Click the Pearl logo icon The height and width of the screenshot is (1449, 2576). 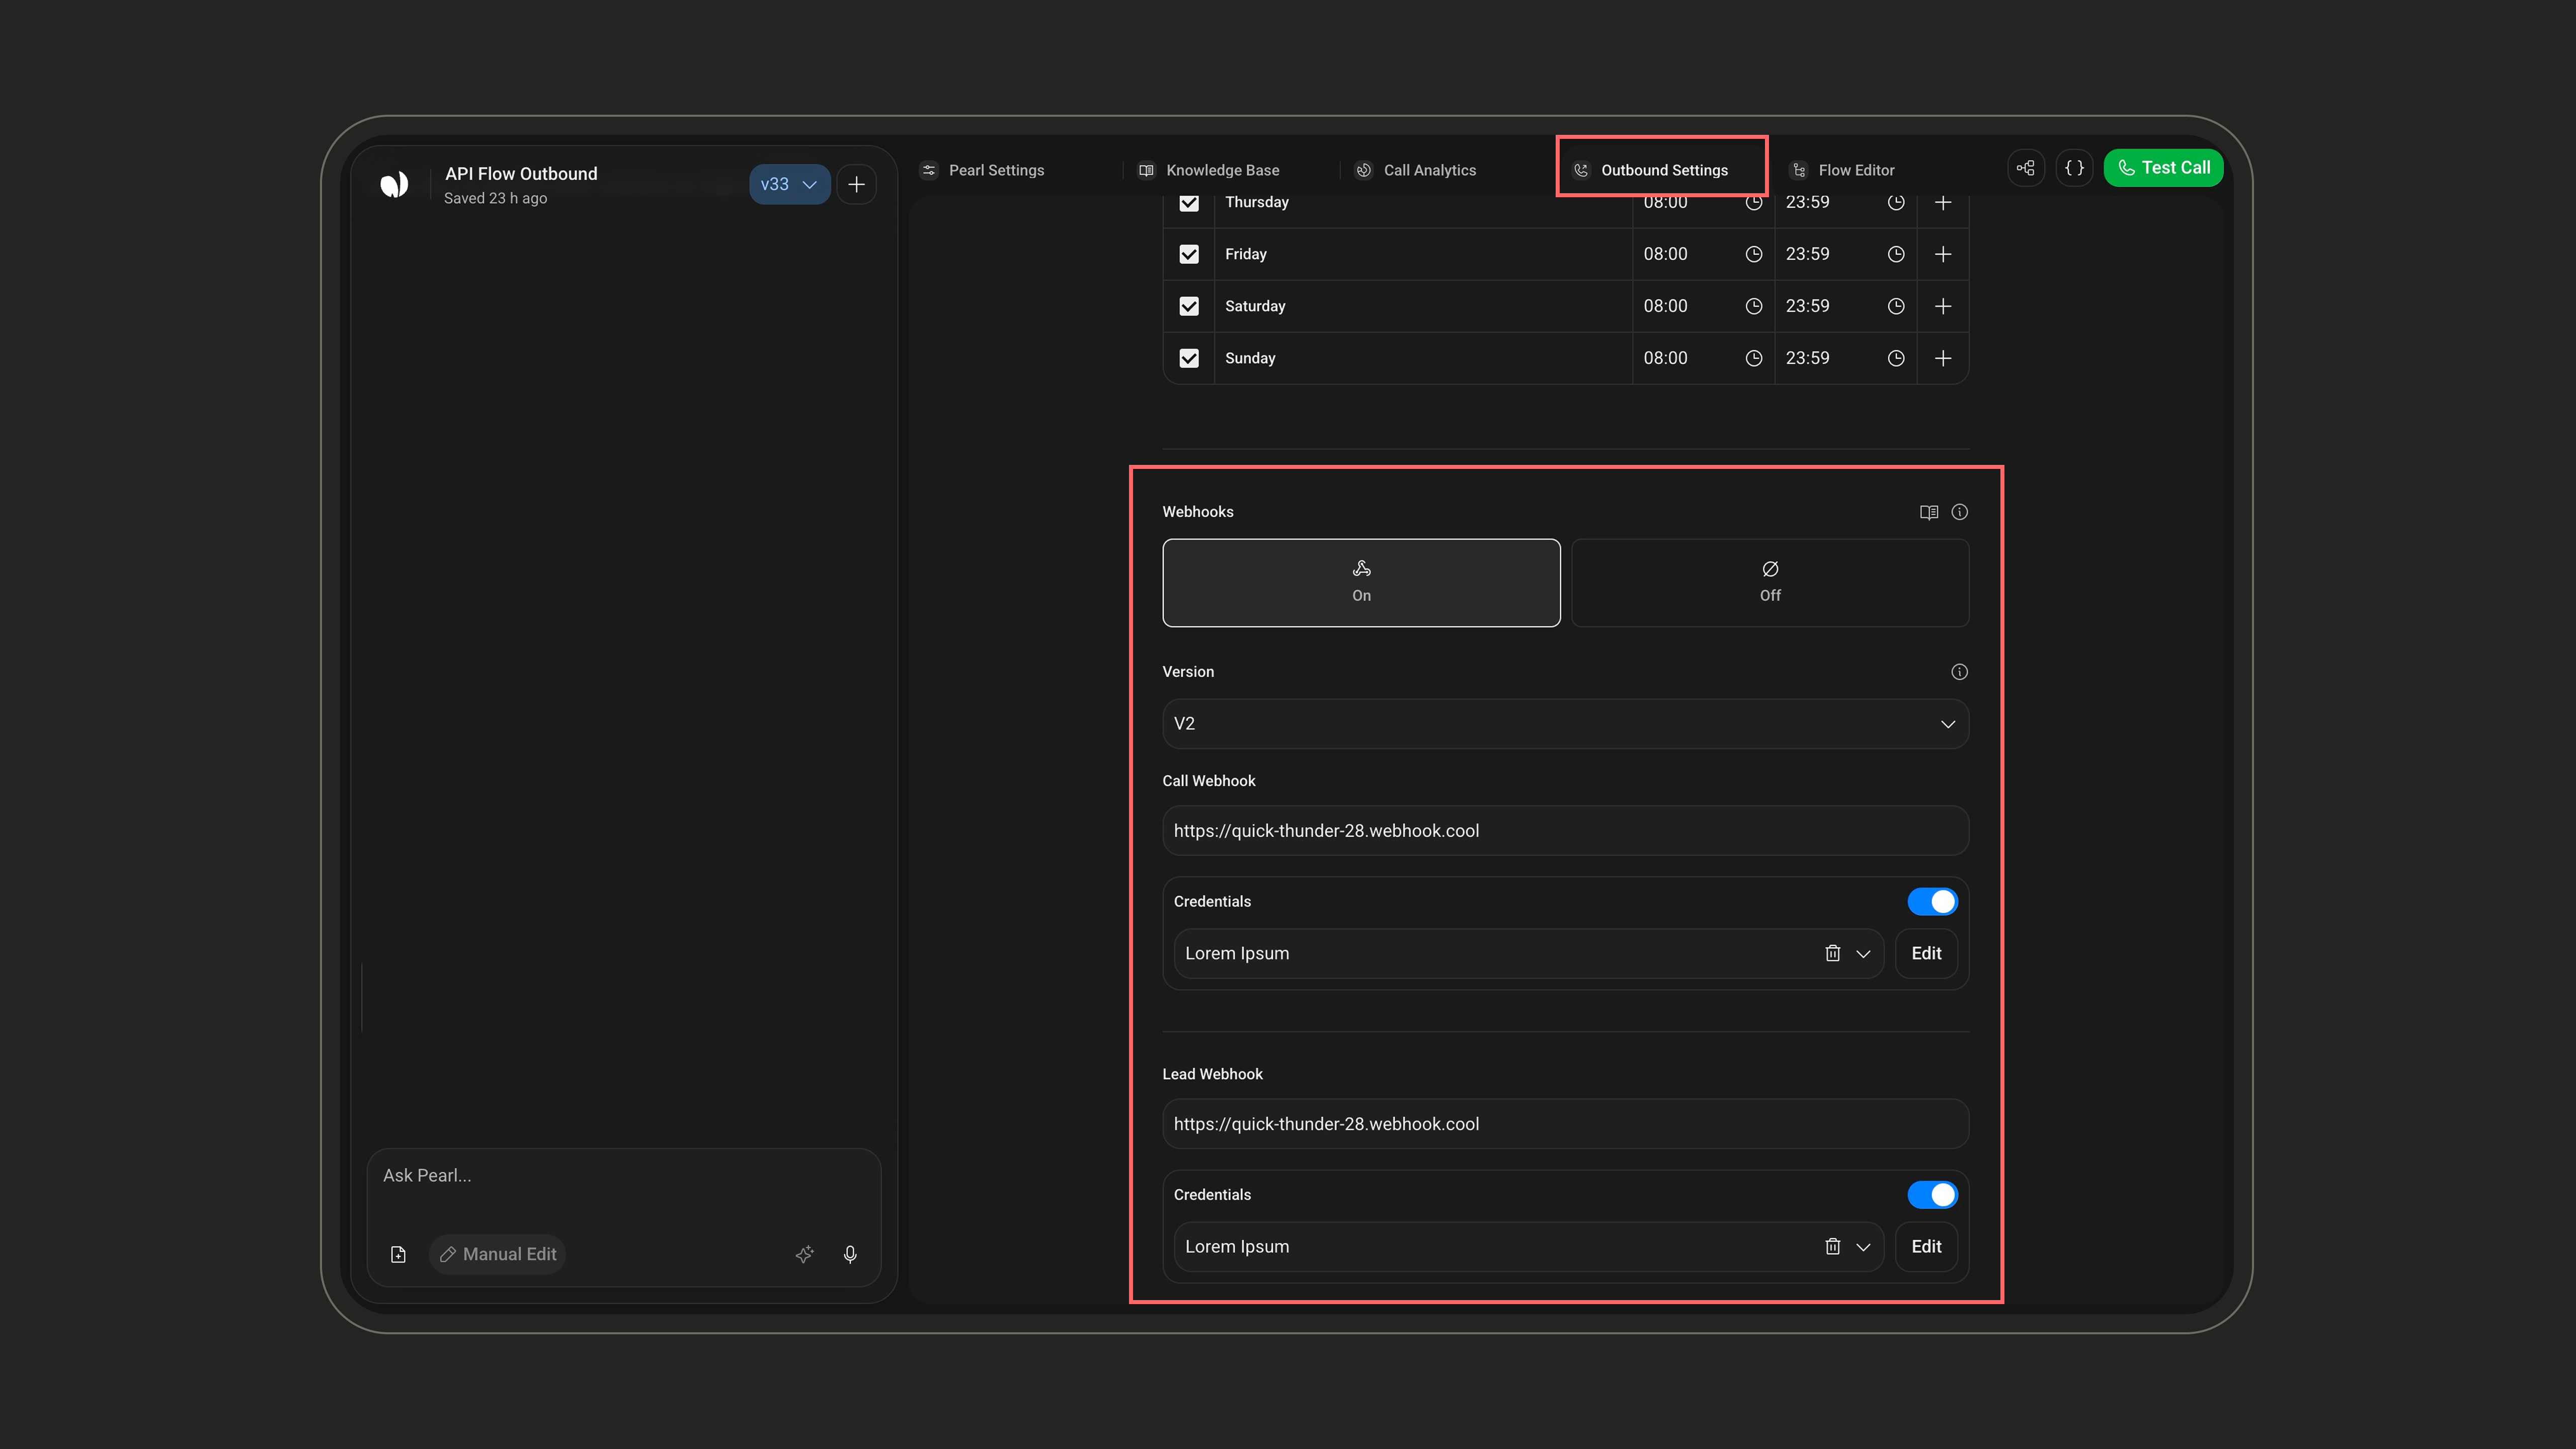click(394, 184)
